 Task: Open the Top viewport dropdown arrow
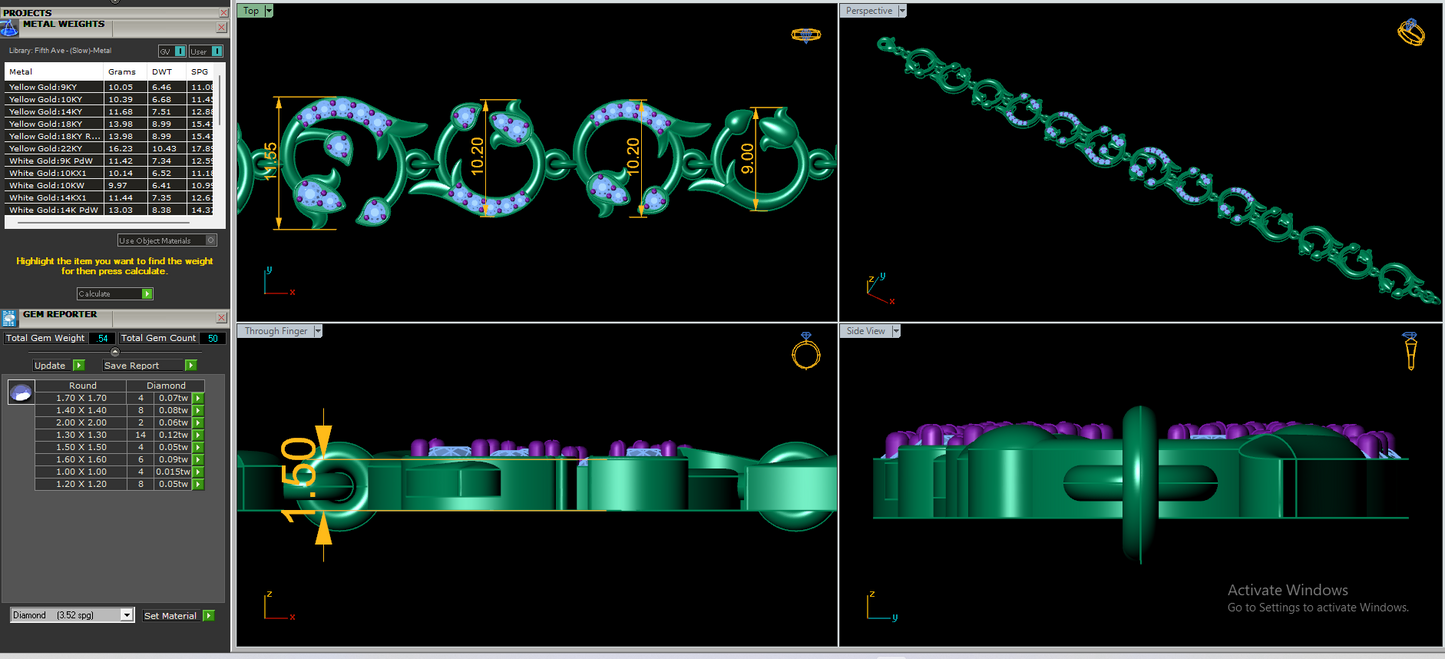click(x=269, y=11)
